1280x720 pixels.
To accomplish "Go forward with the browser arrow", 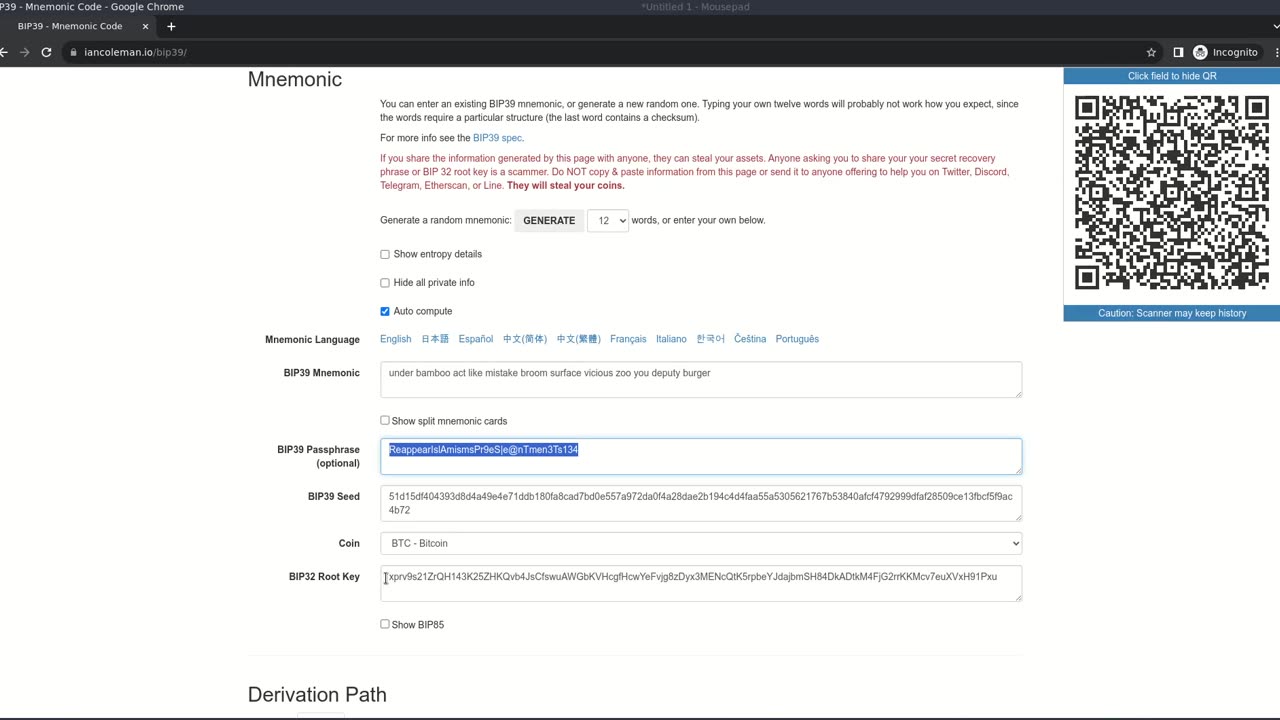I will [x=25, y=52].
